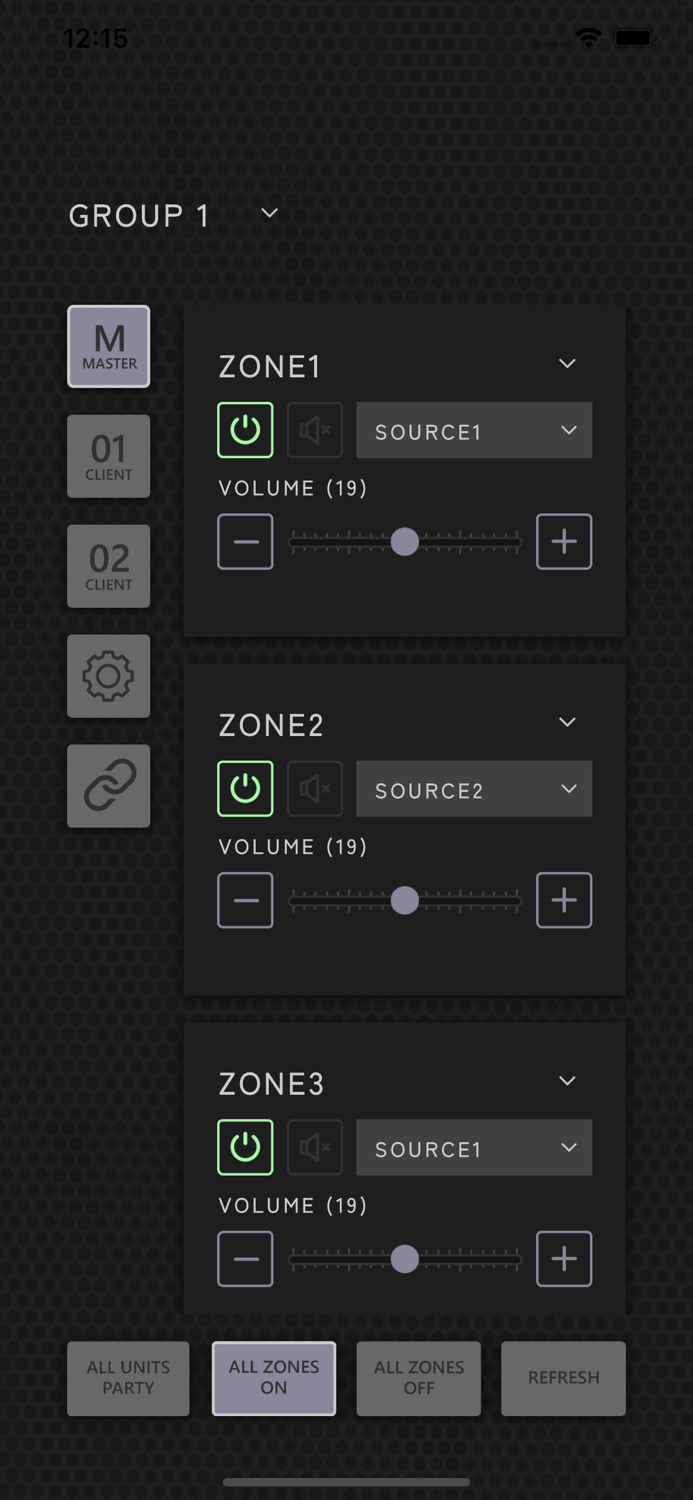The width and height of the screenshot is (693, 1500).
Task: Open the SOURCE2 dropdown in ZONE2
Action: [474, 788]
